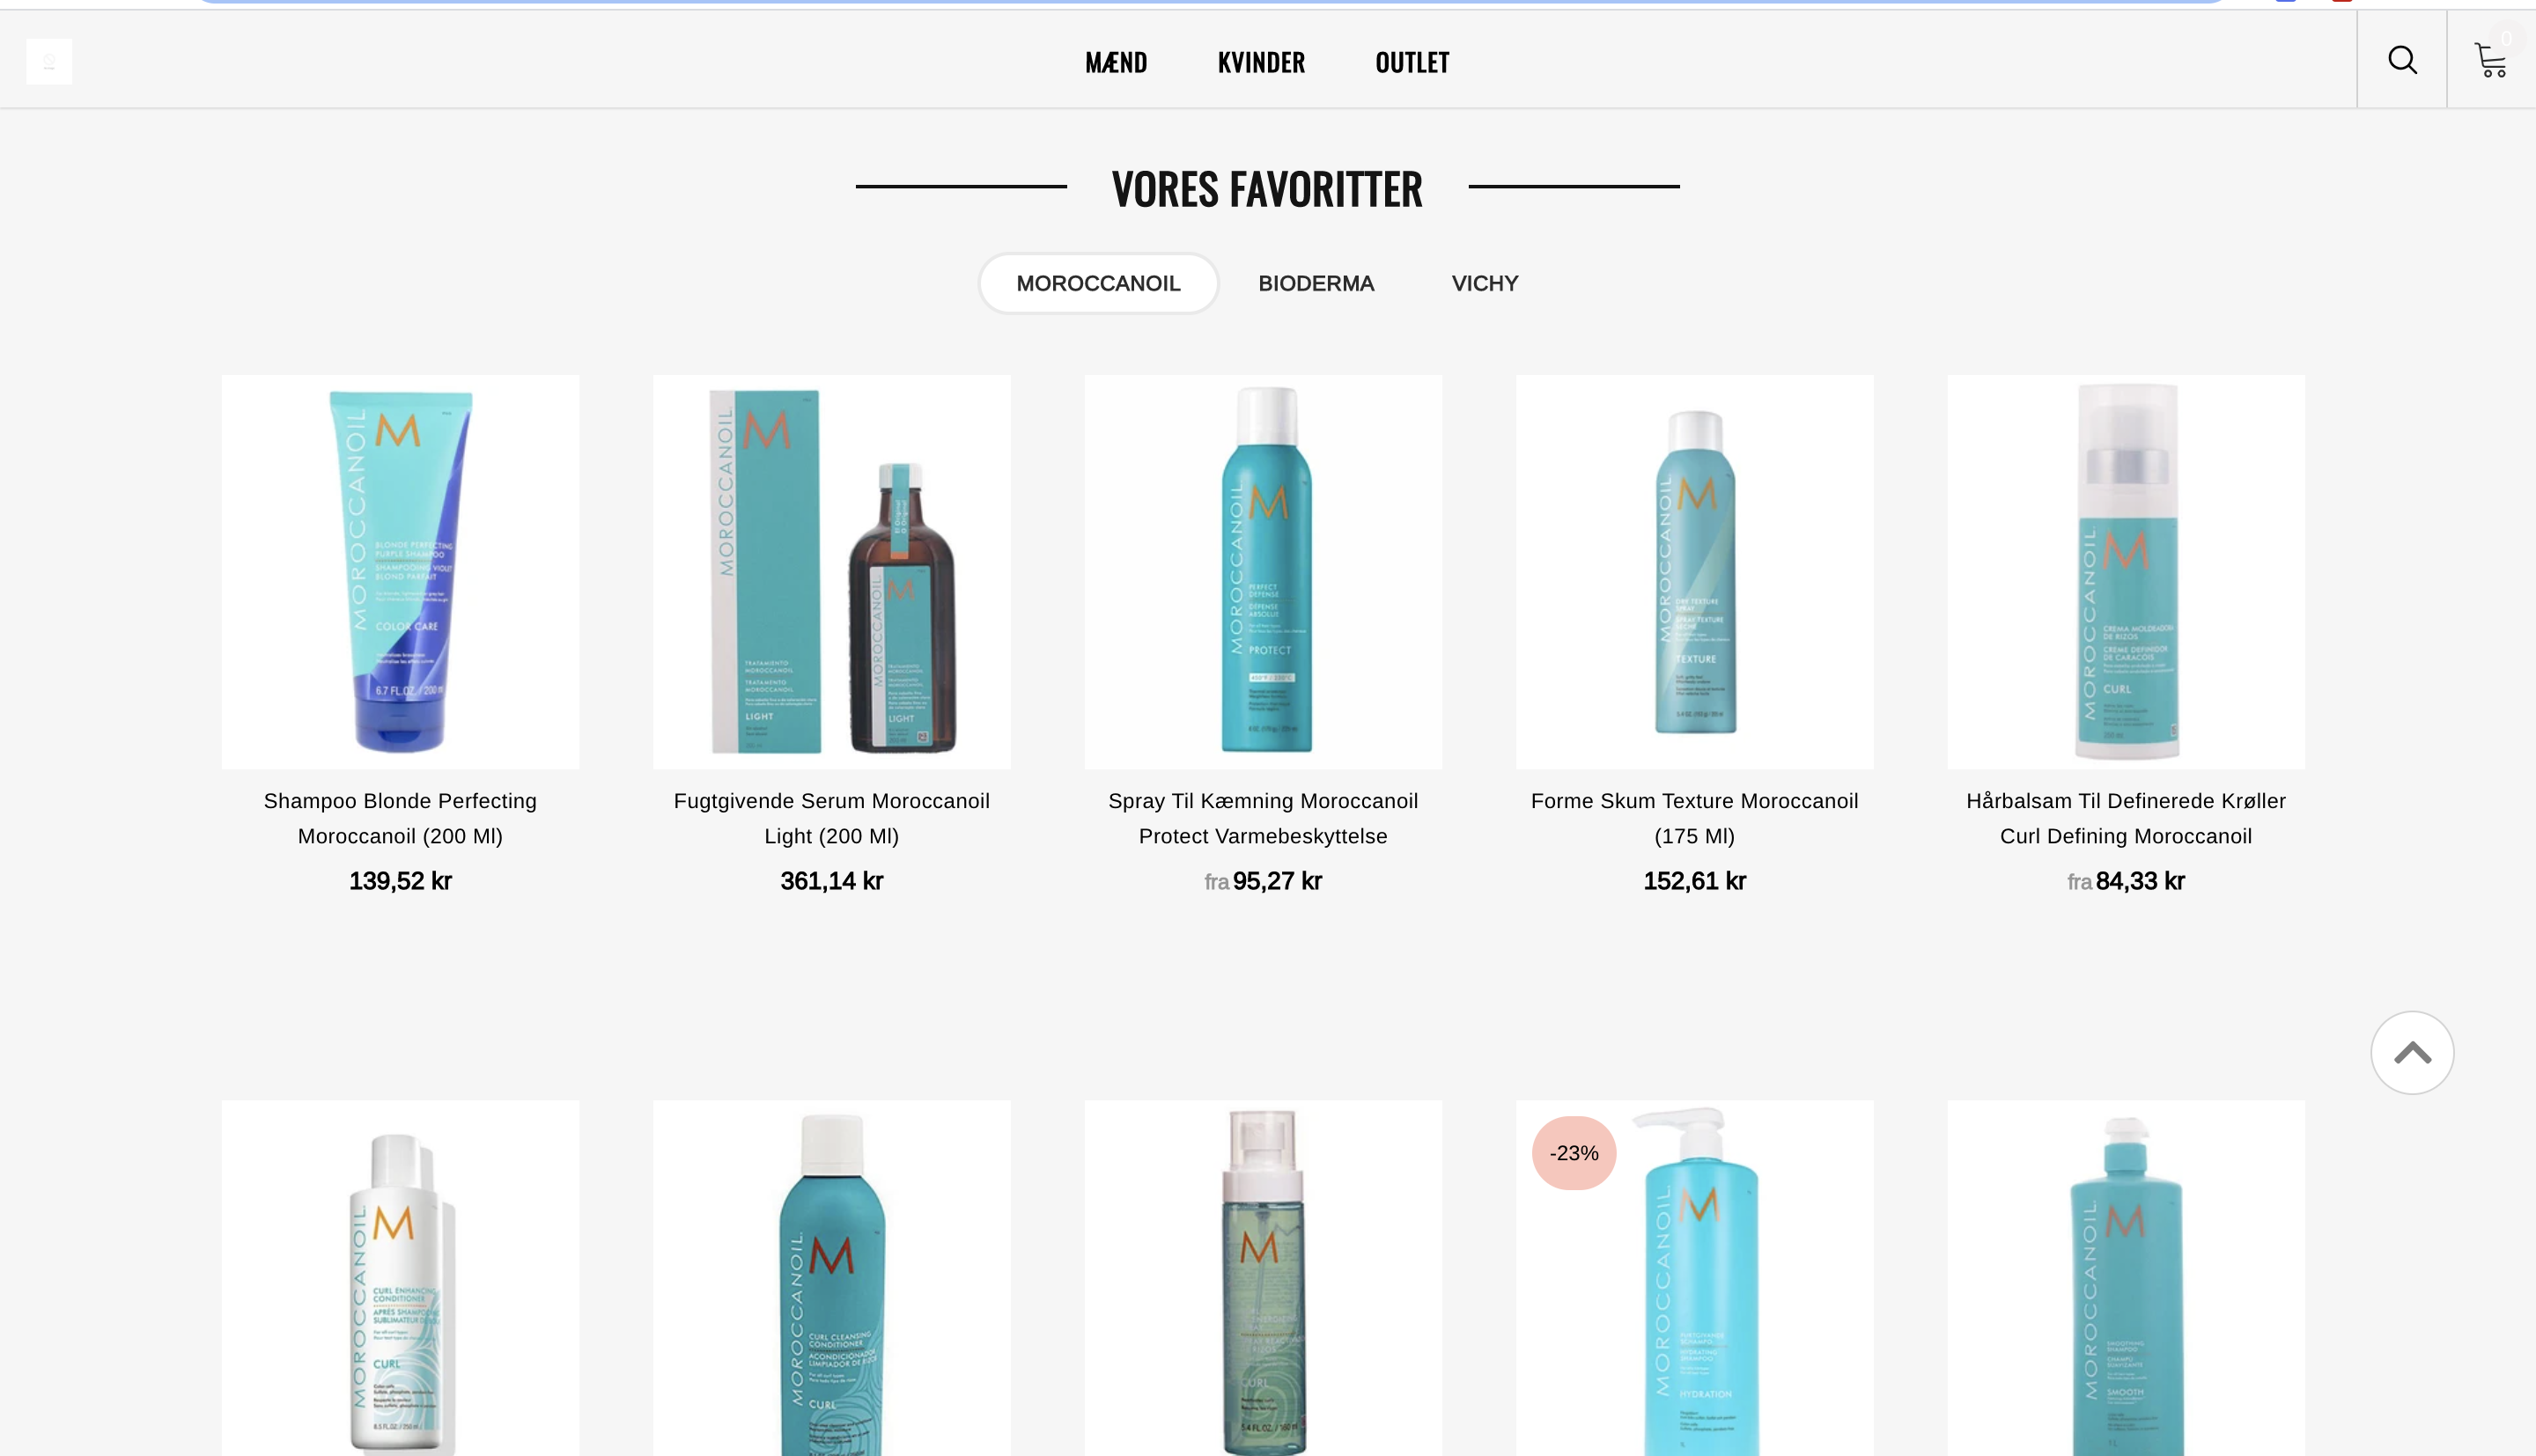Image resolution: width=2536 pixels, height=1456 pixels.
Task: Open Forme Skum Texture Moroccanoil link
Action: pos(1694,818)
